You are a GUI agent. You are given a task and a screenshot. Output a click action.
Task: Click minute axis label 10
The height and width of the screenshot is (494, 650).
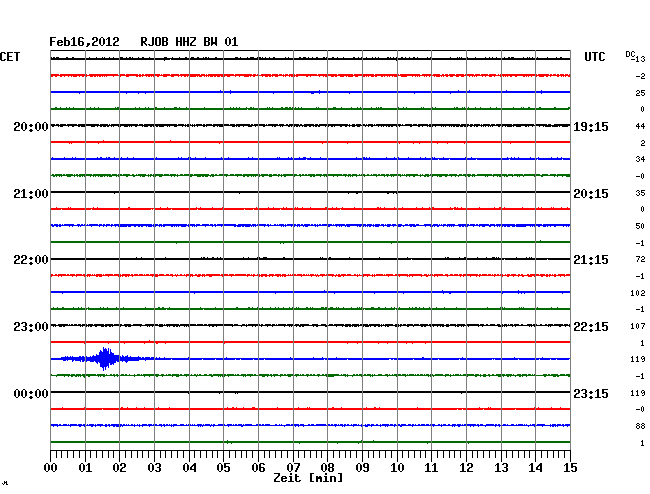point(397,467)
